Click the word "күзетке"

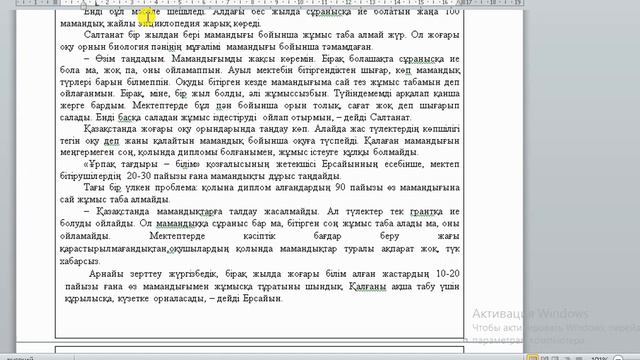[x=132, y=299]
